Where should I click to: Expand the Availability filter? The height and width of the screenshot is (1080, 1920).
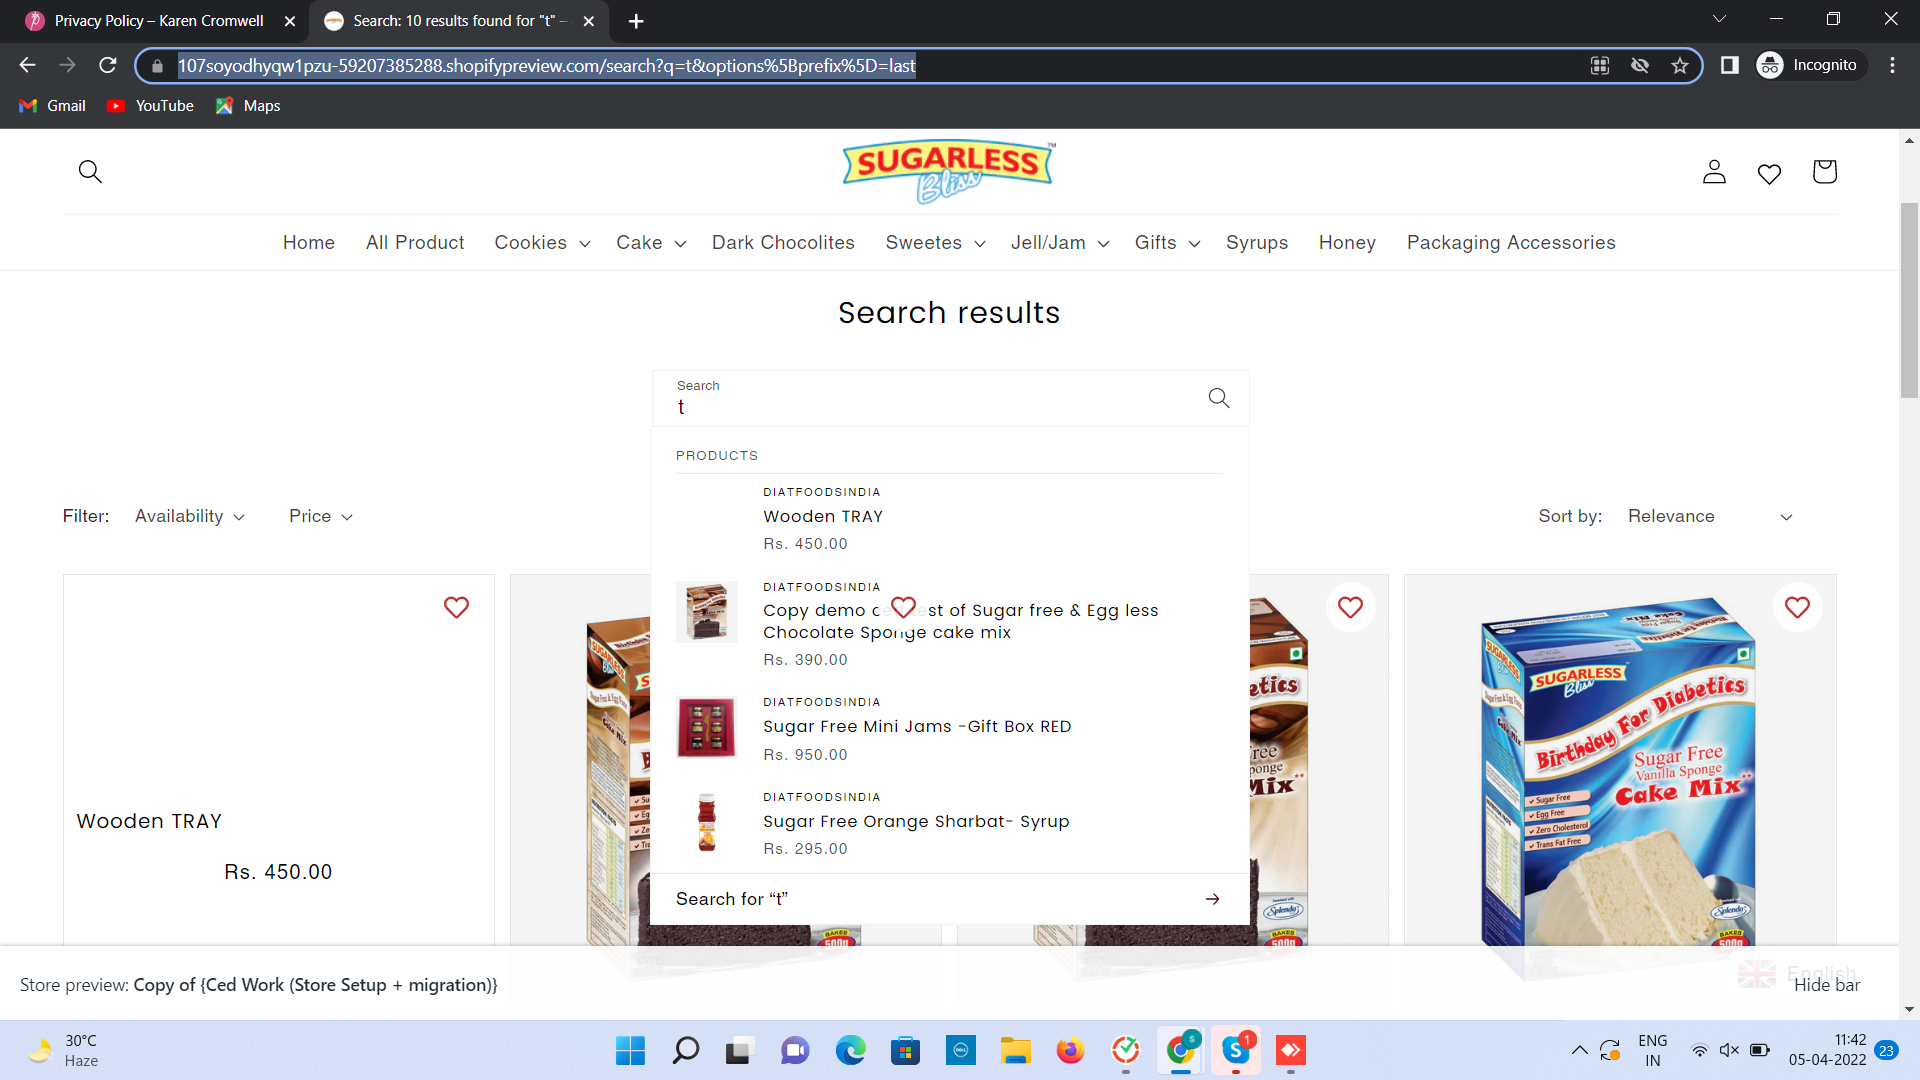point(189,516)
